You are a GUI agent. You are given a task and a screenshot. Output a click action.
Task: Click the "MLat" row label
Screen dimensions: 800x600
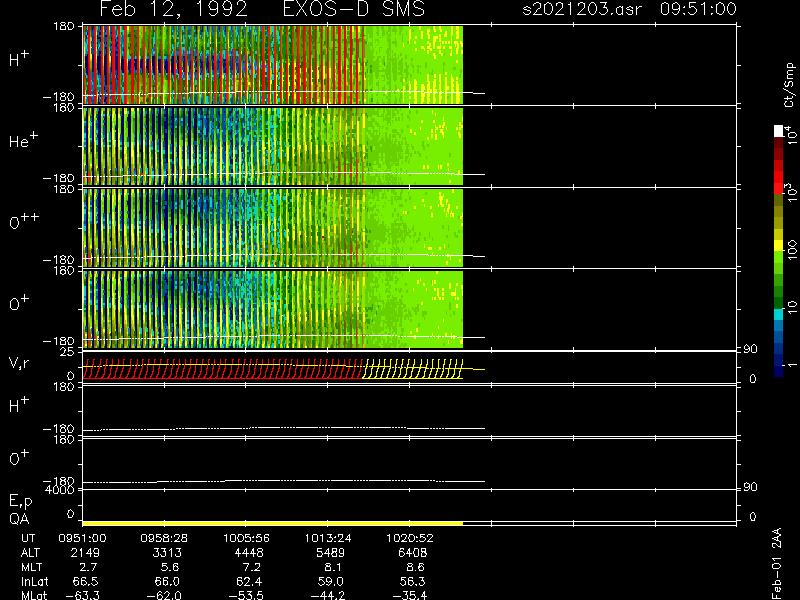point(34,595)
